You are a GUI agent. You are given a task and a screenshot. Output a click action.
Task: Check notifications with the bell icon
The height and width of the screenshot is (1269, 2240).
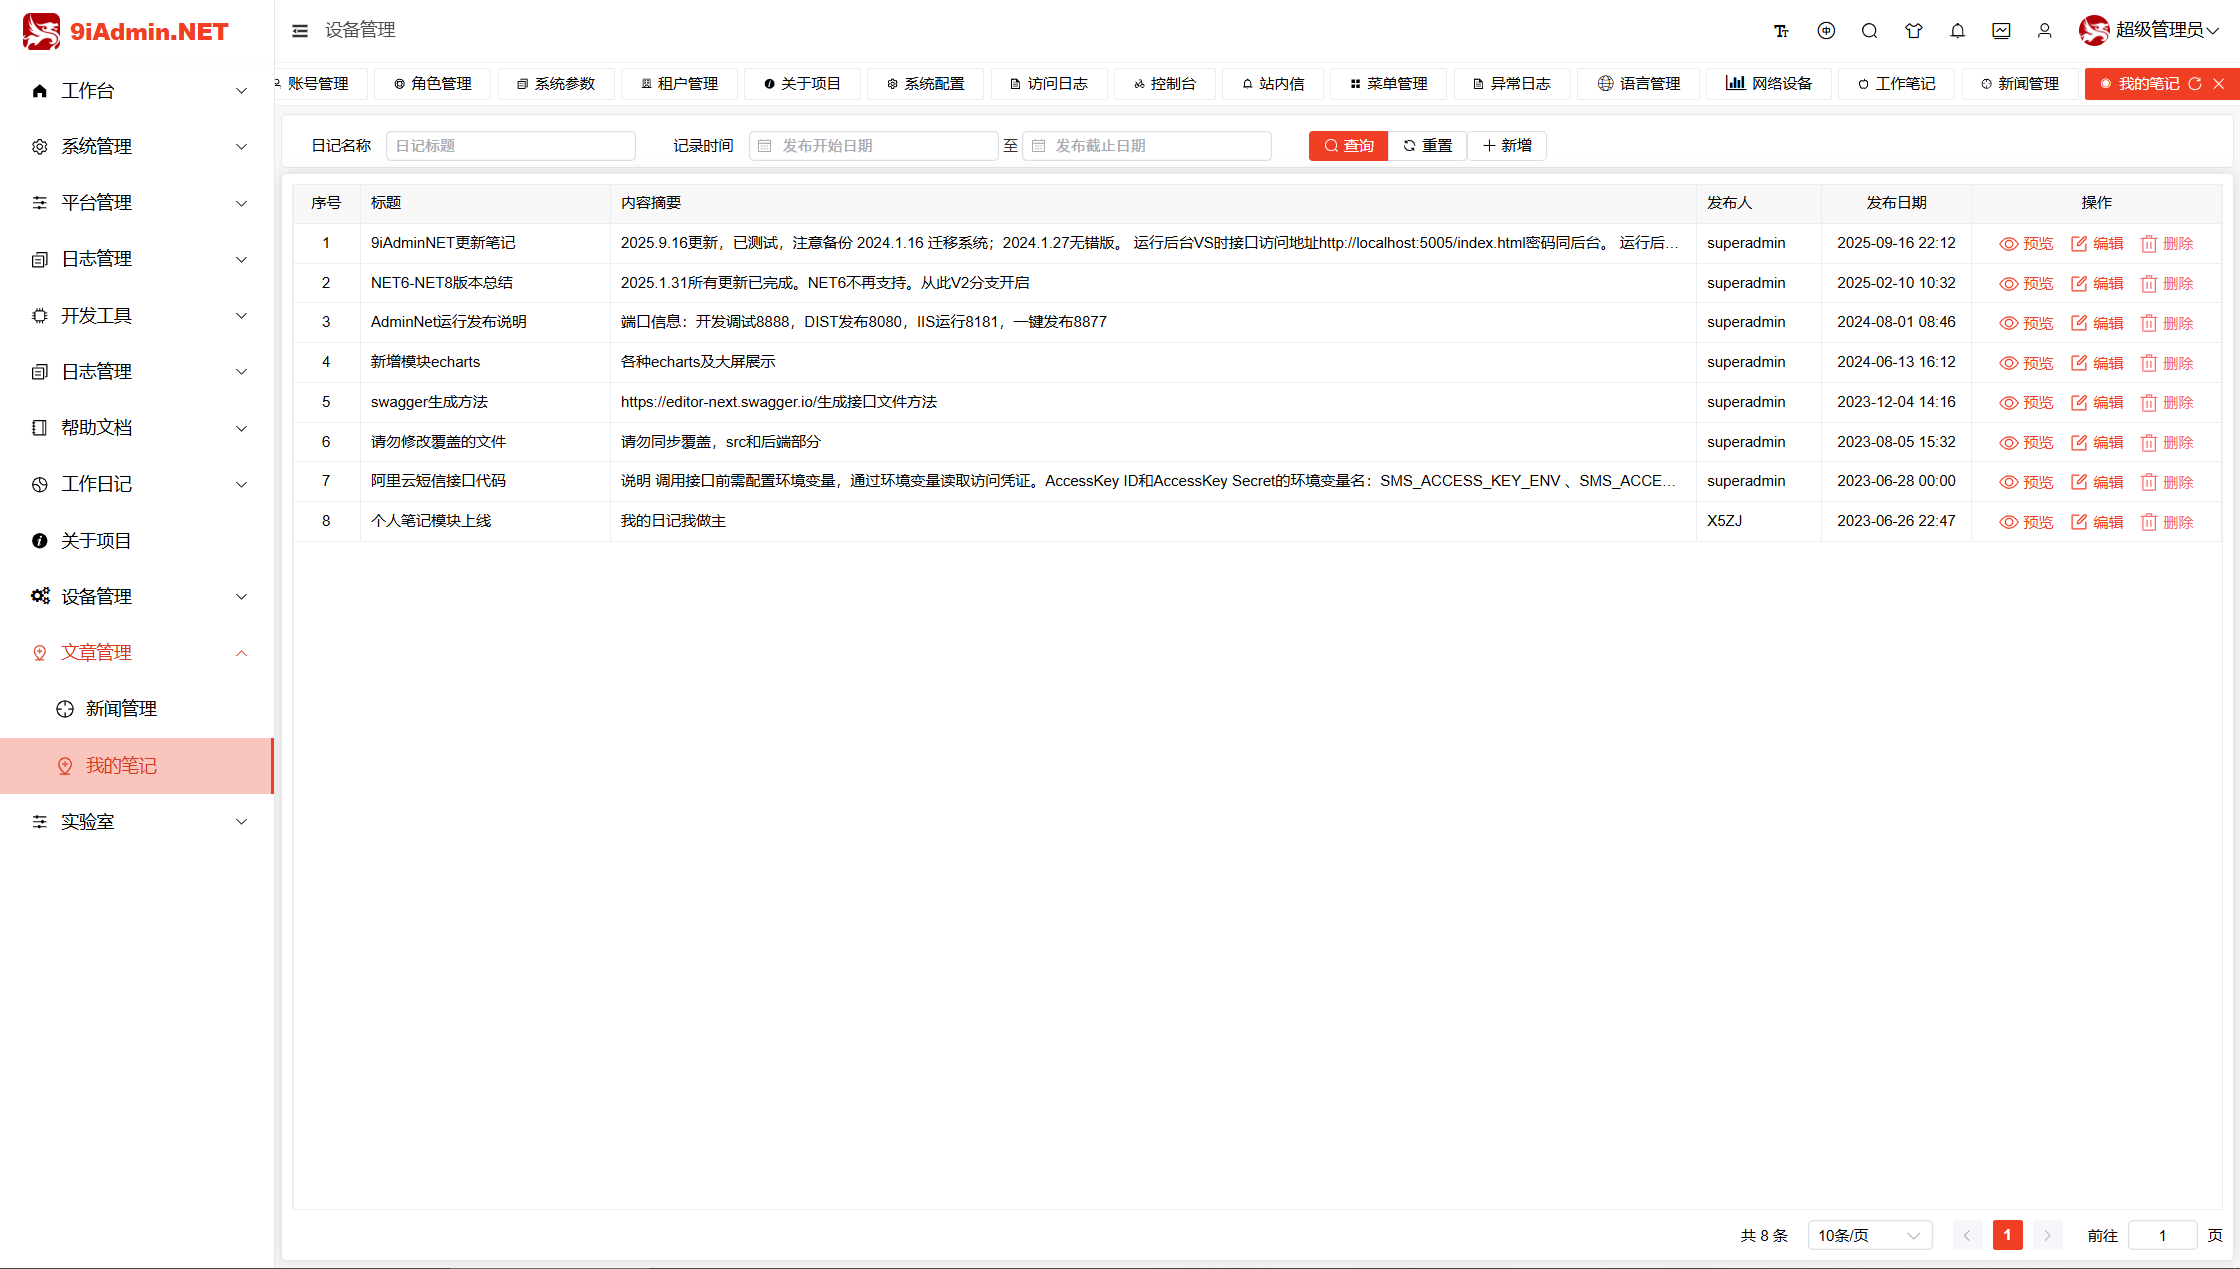[1958, 31]
